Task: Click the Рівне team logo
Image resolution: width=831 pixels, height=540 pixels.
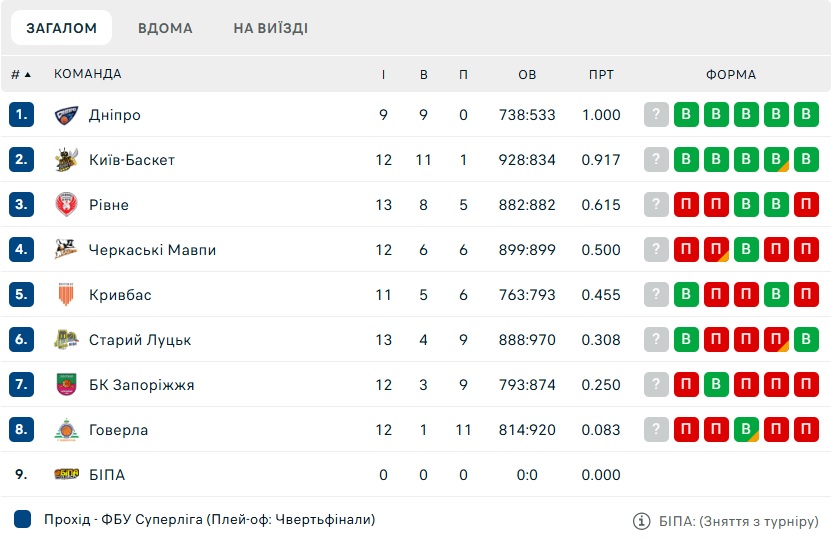Action: click(66, 205)
